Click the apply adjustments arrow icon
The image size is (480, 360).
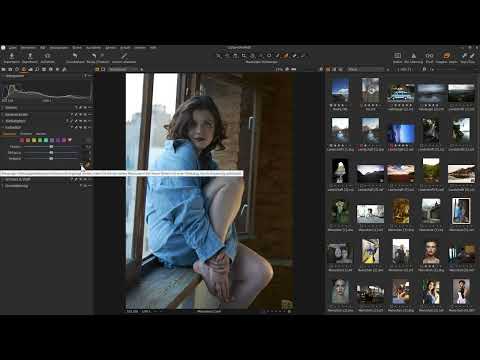point(472,56)
